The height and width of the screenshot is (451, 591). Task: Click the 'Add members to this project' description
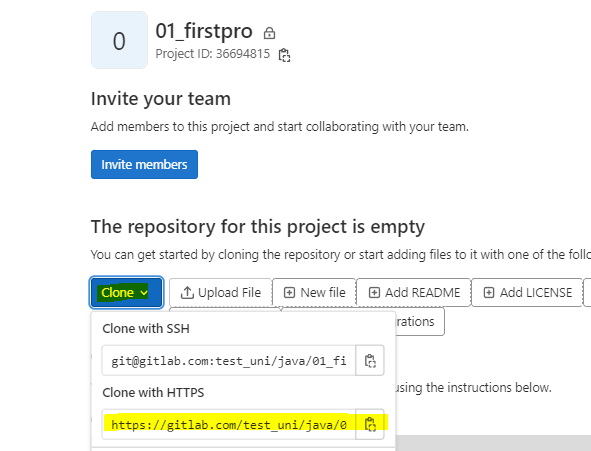click(280, 127)
